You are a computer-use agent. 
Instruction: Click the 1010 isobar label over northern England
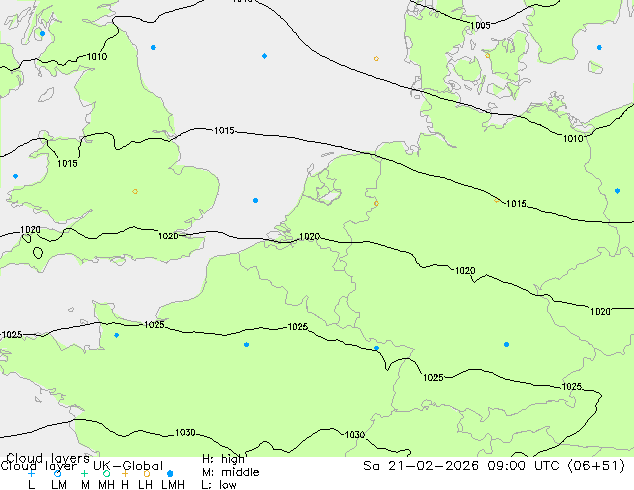click(x=97, y=57)
